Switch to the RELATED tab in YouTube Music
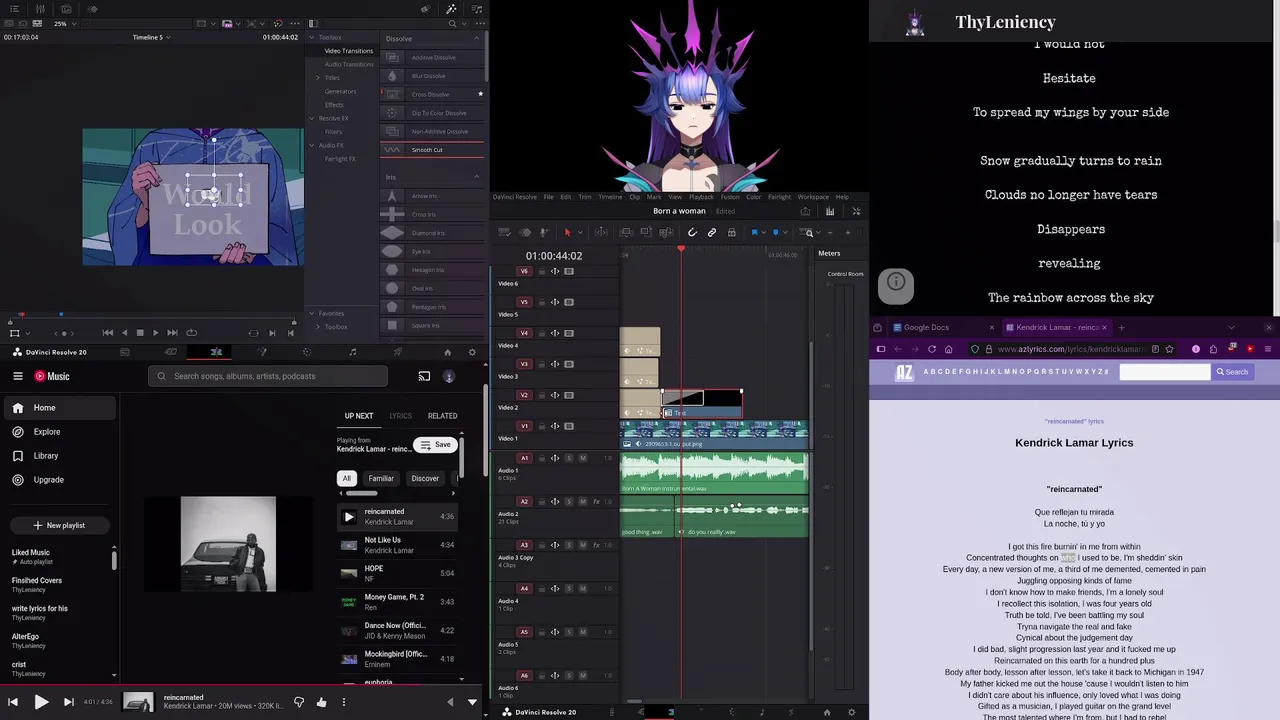The image size is (1280, 720). coord(442,416)
